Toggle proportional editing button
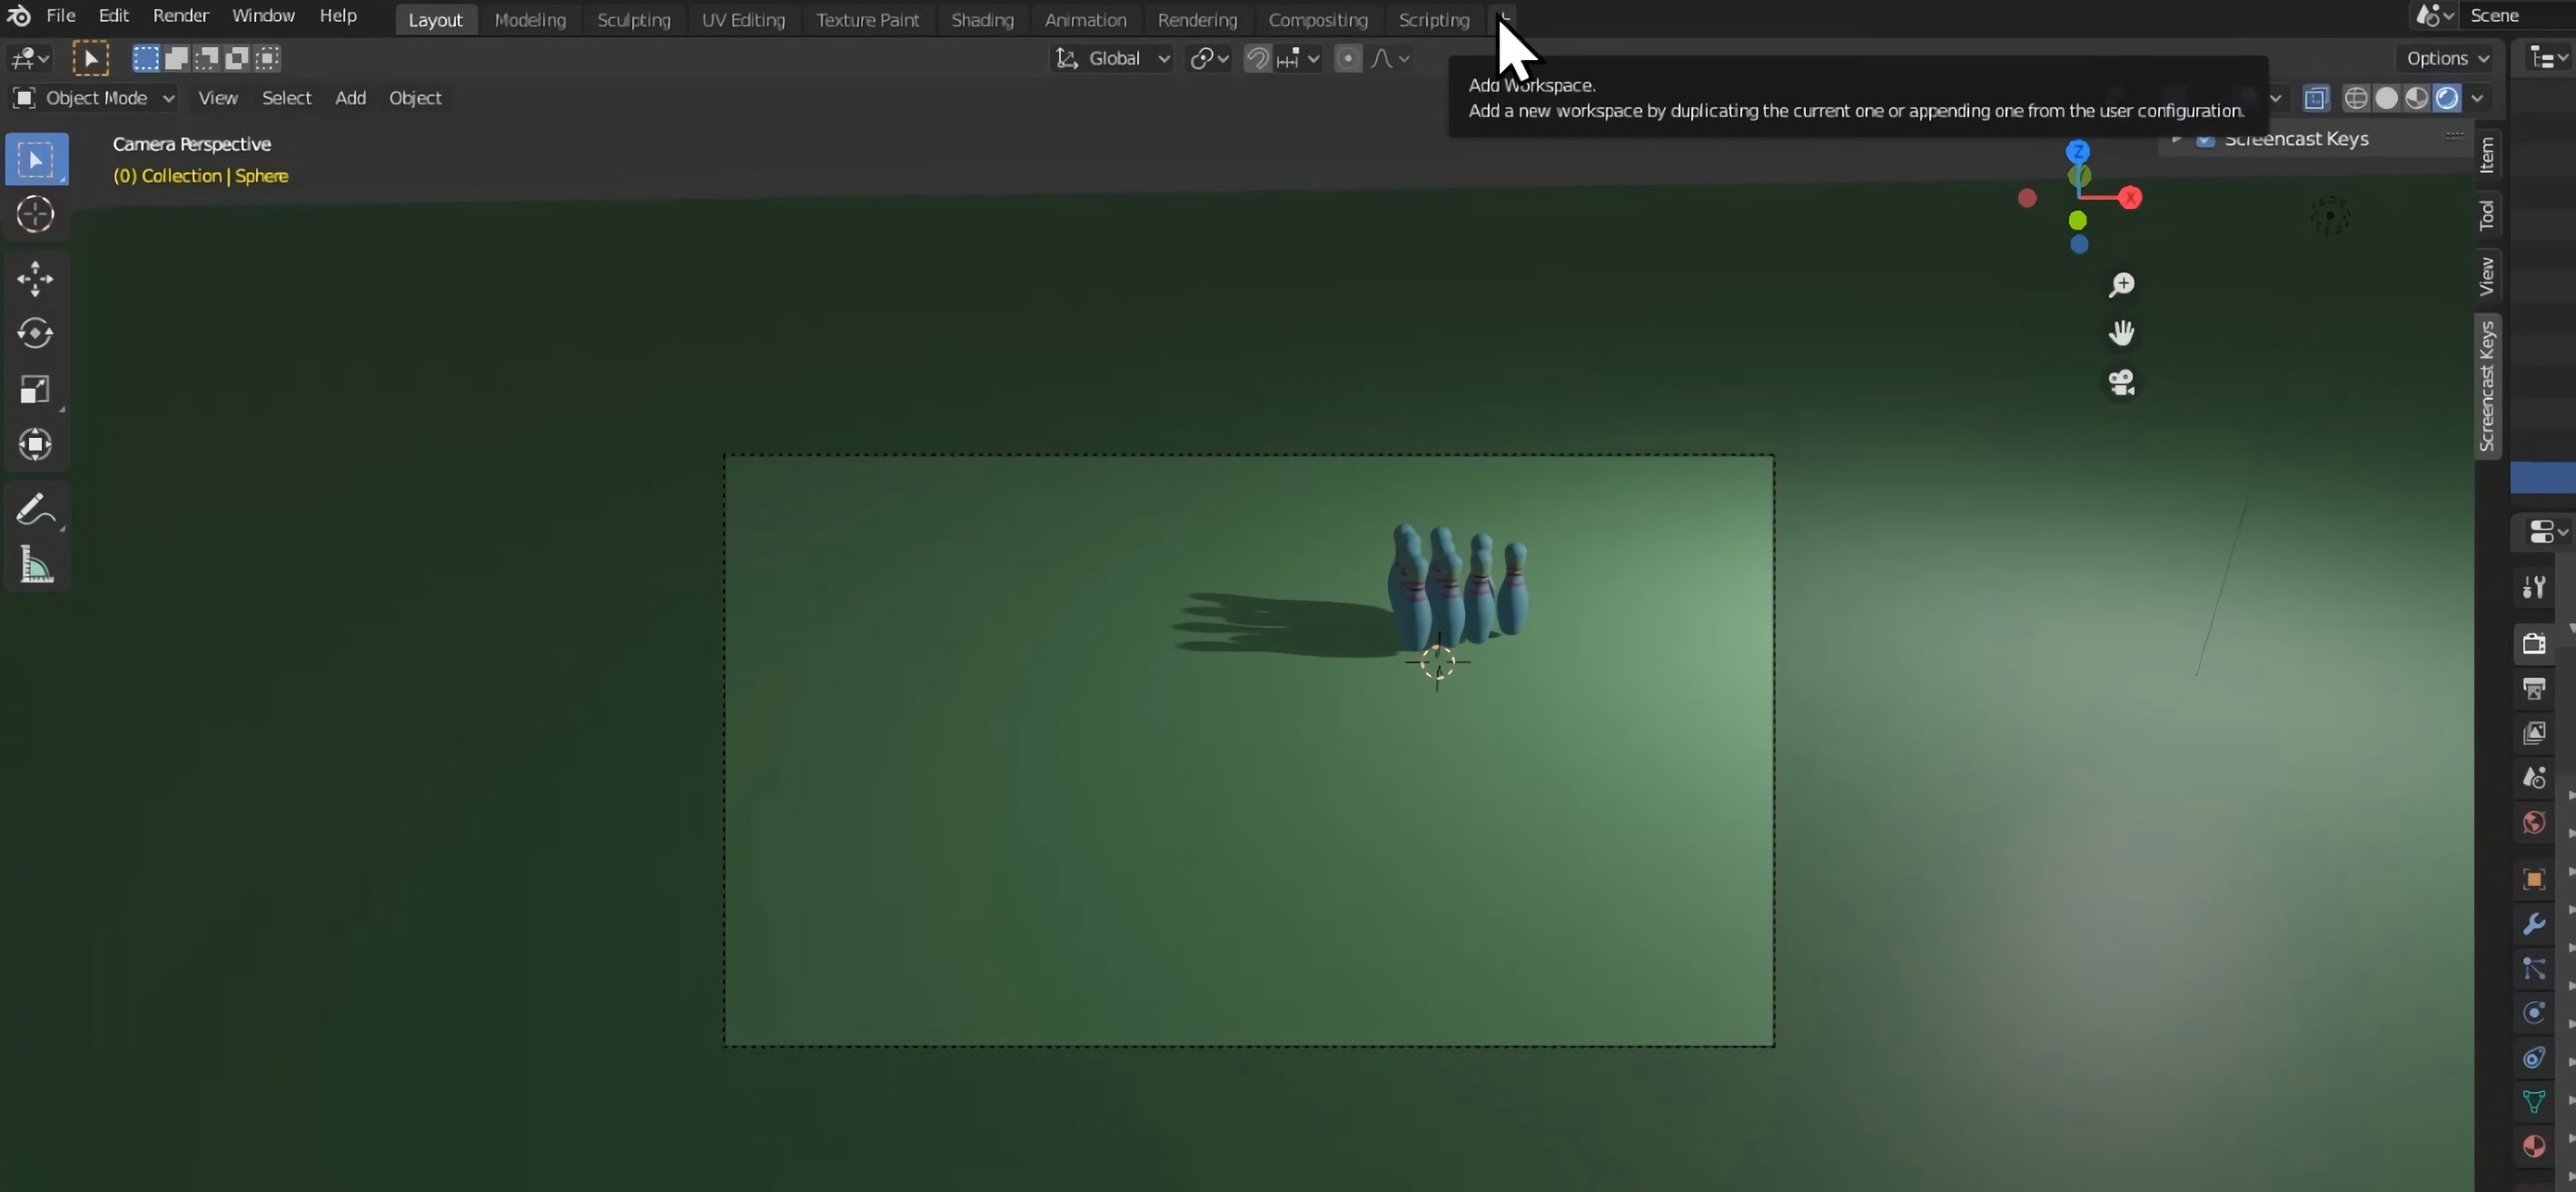 point(1347,59)
